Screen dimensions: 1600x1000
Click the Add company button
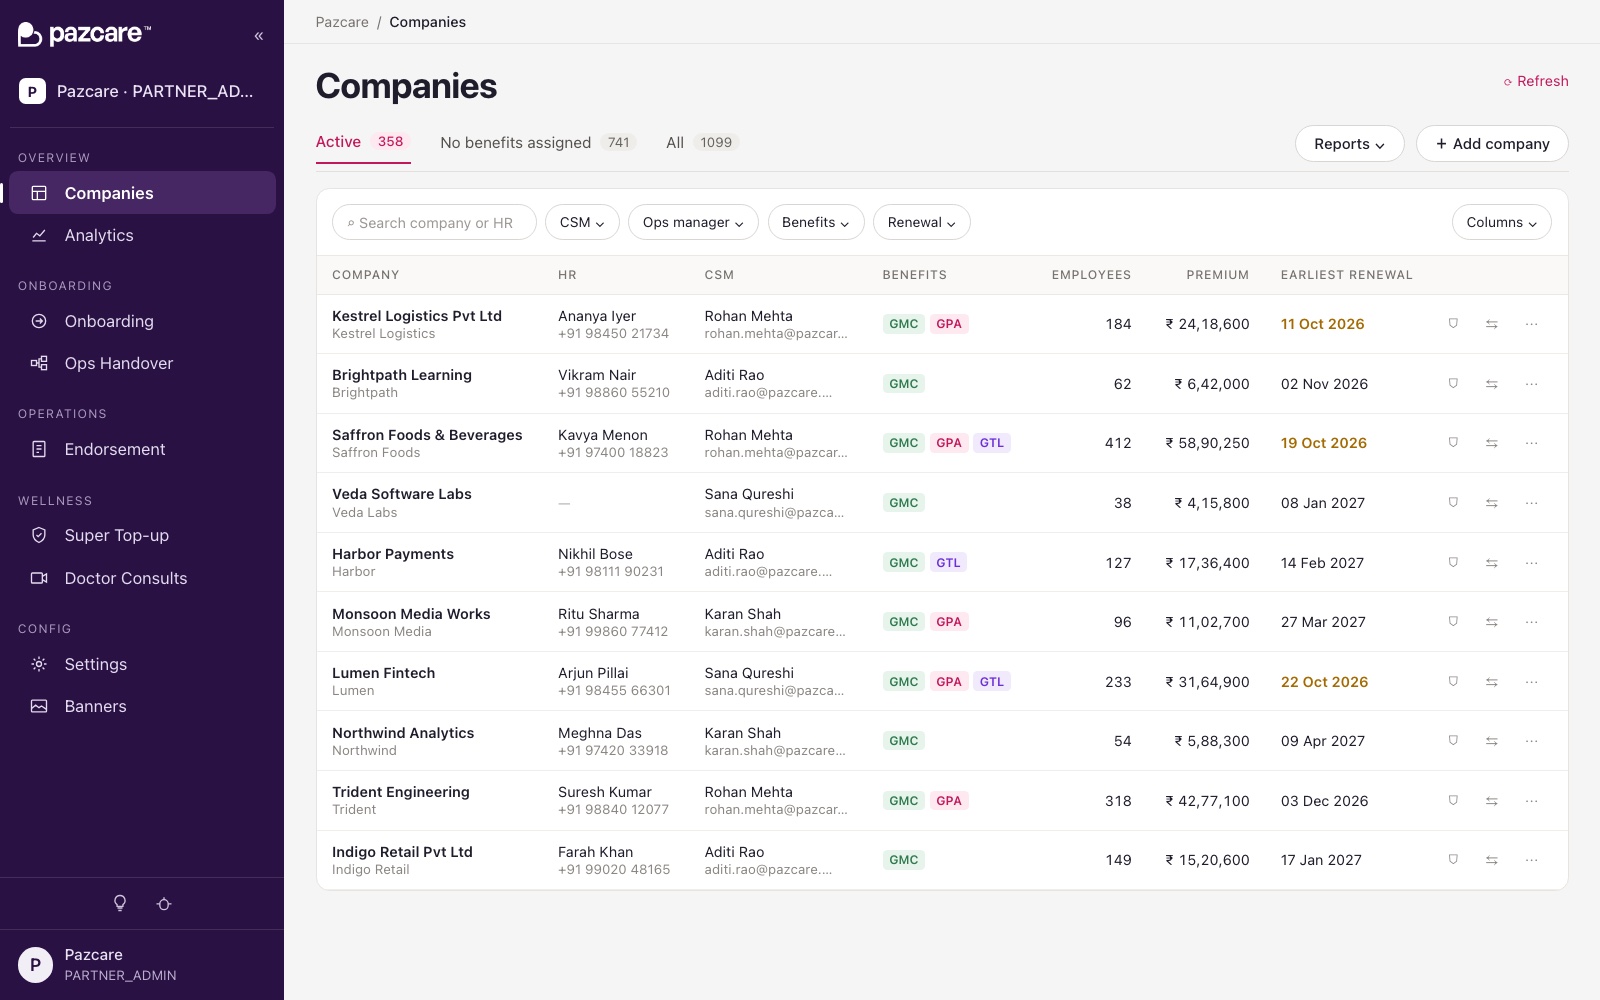(x=1492, y=144)
